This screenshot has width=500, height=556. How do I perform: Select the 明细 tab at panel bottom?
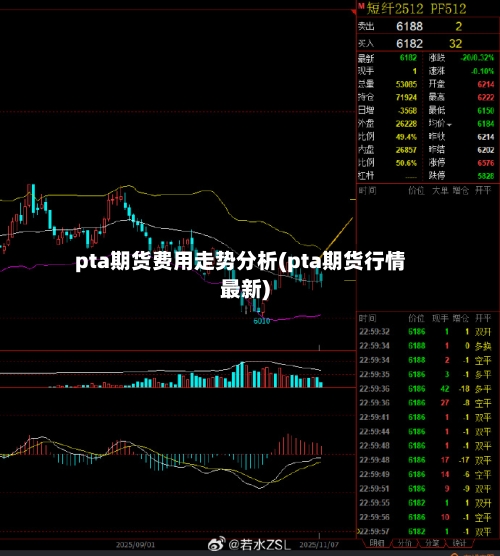pos(377,543)
